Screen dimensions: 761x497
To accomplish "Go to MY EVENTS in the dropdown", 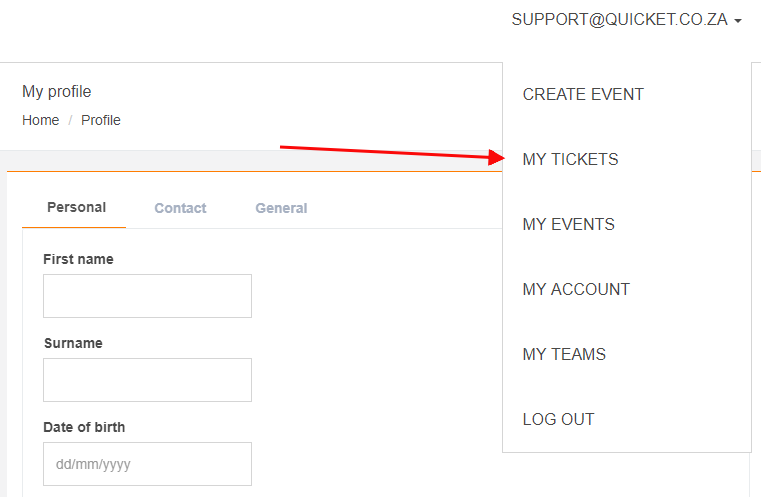I will click(x=568, y=224).
